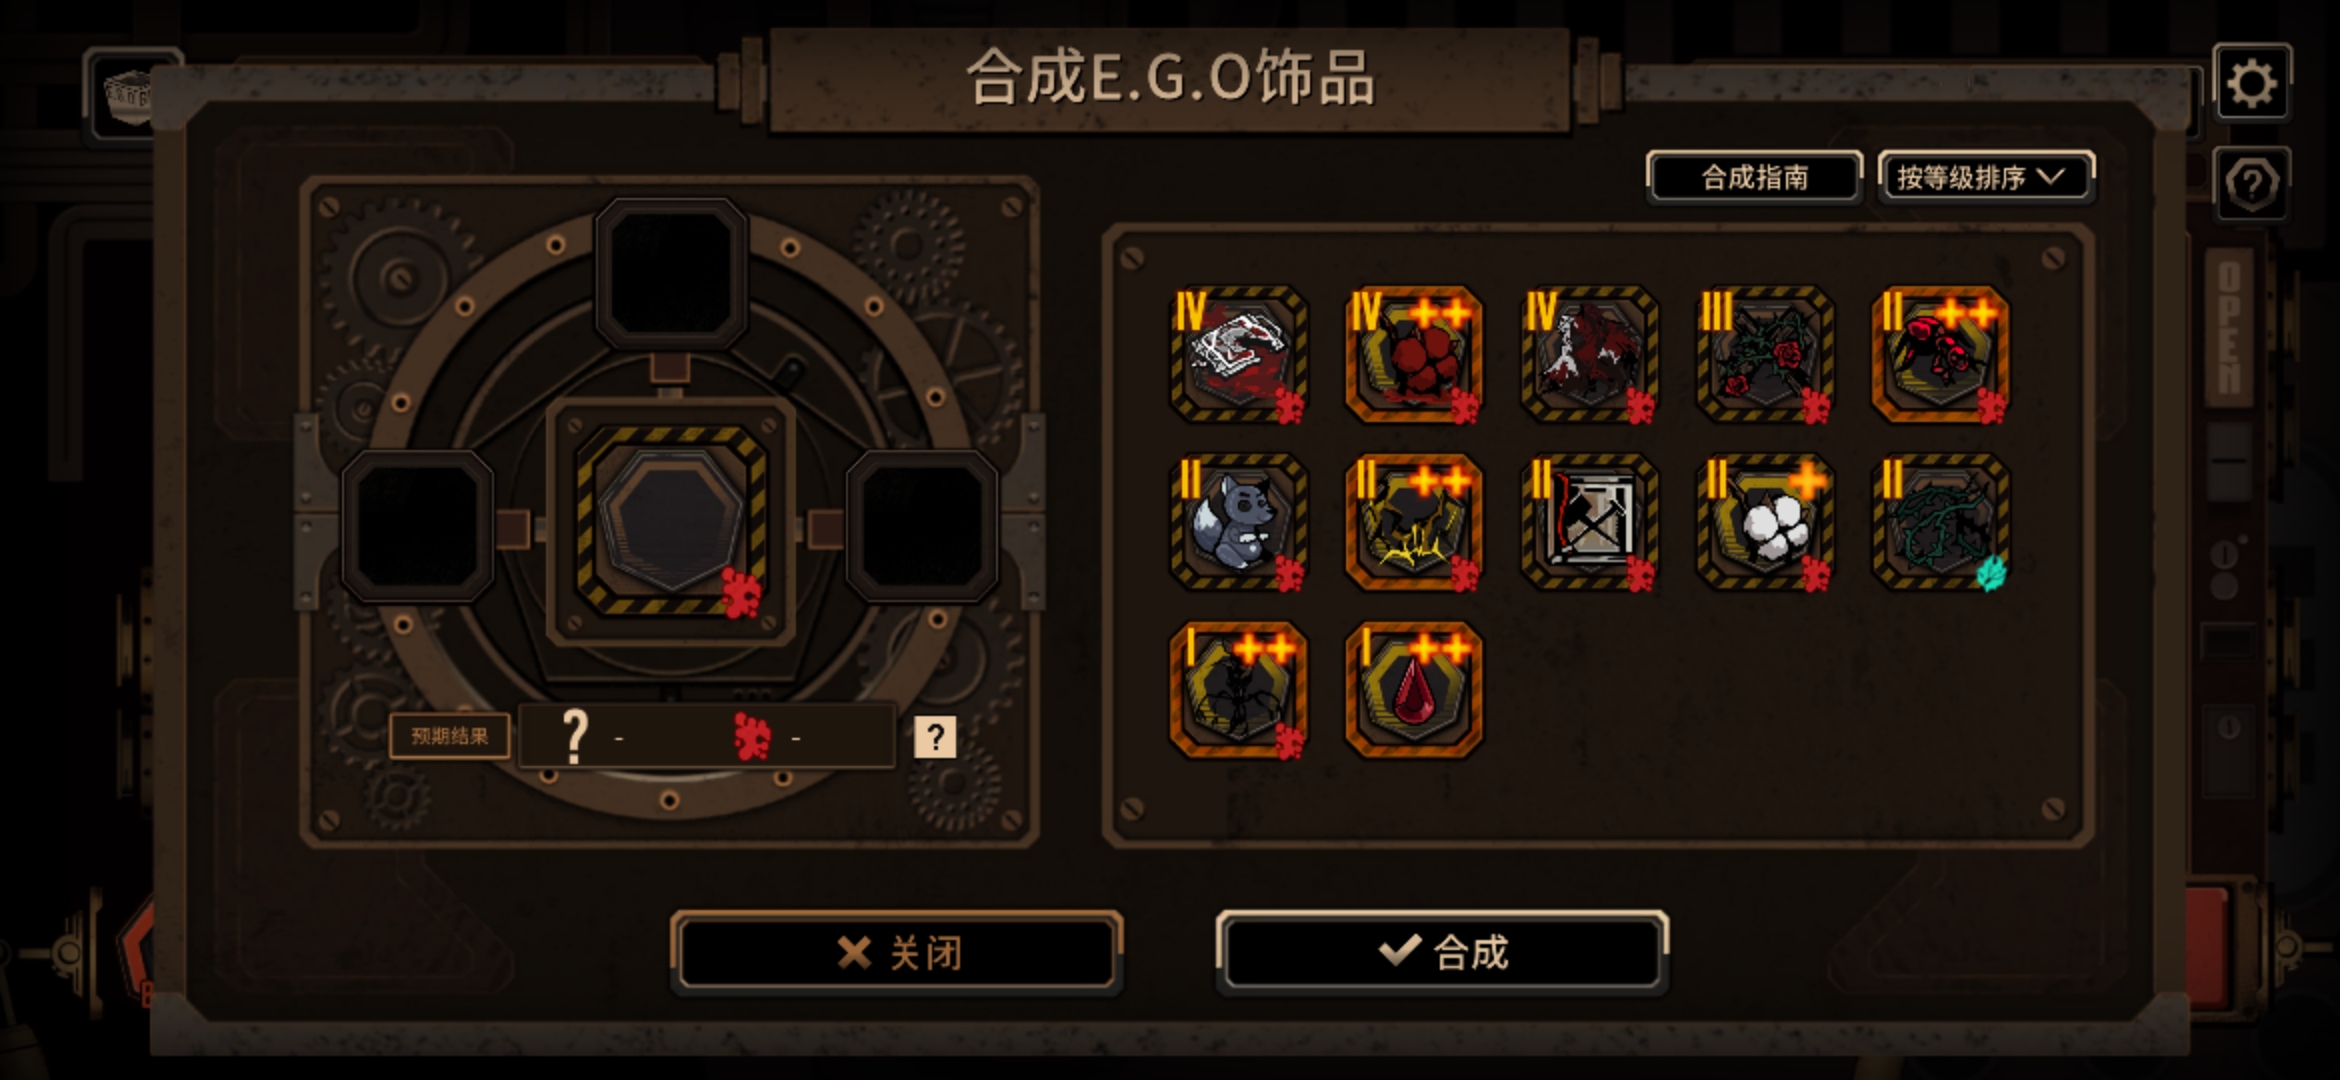This screenshot has width=2340, height=1080.
Task: Pick the red blood drop gift
Action: coord(1413,690)
